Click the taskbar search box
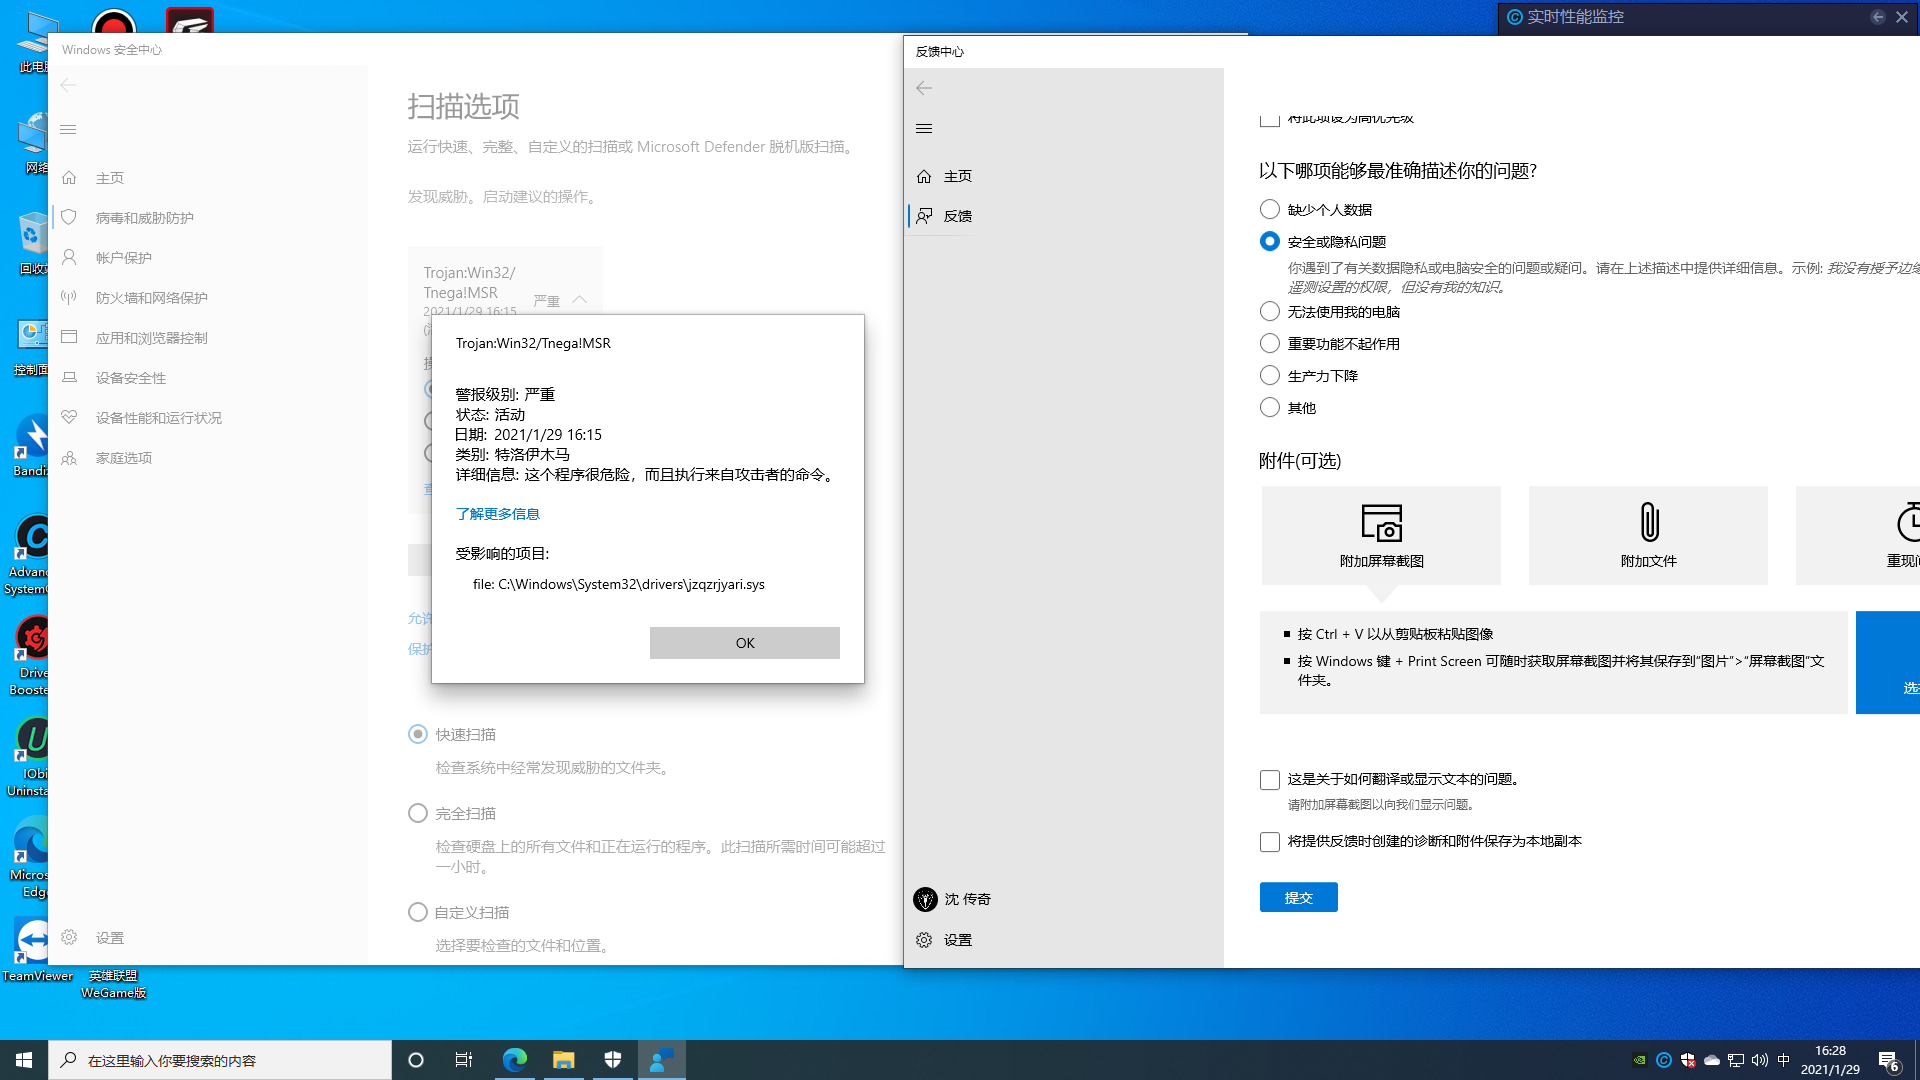1920x1080 pixels. 220,1060
